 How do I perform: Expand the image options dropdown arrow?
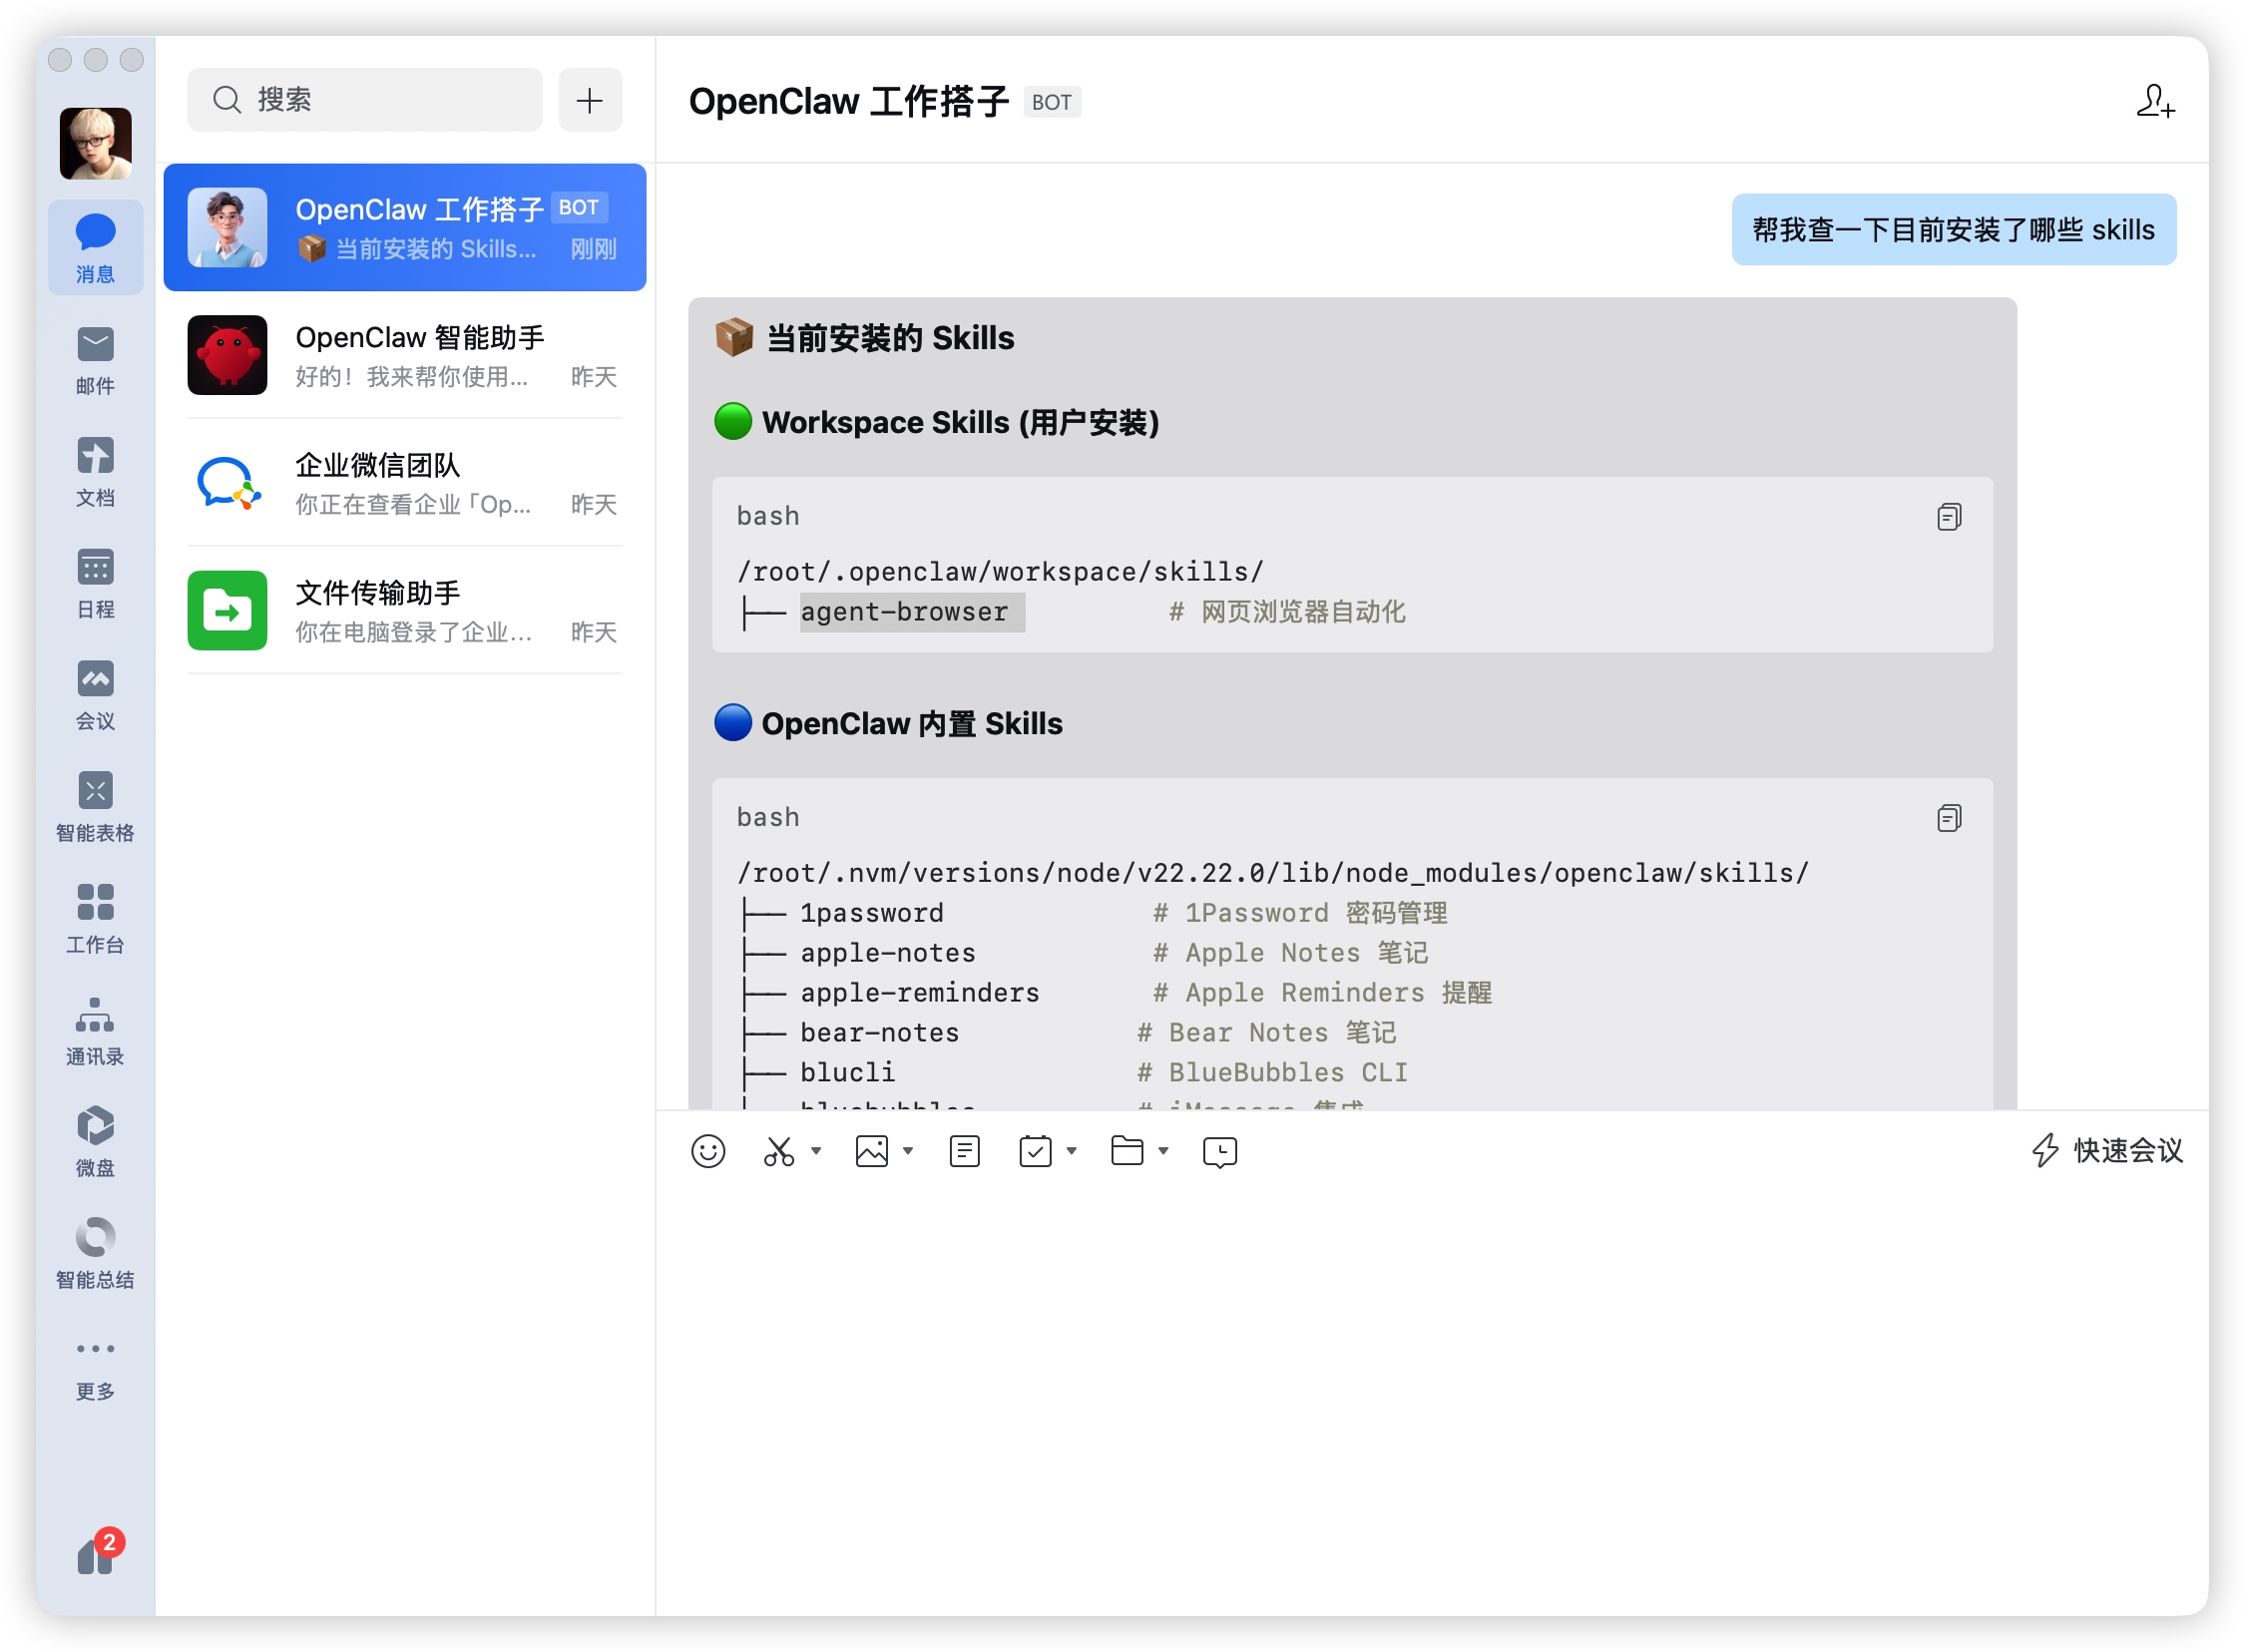(908, 1151)
